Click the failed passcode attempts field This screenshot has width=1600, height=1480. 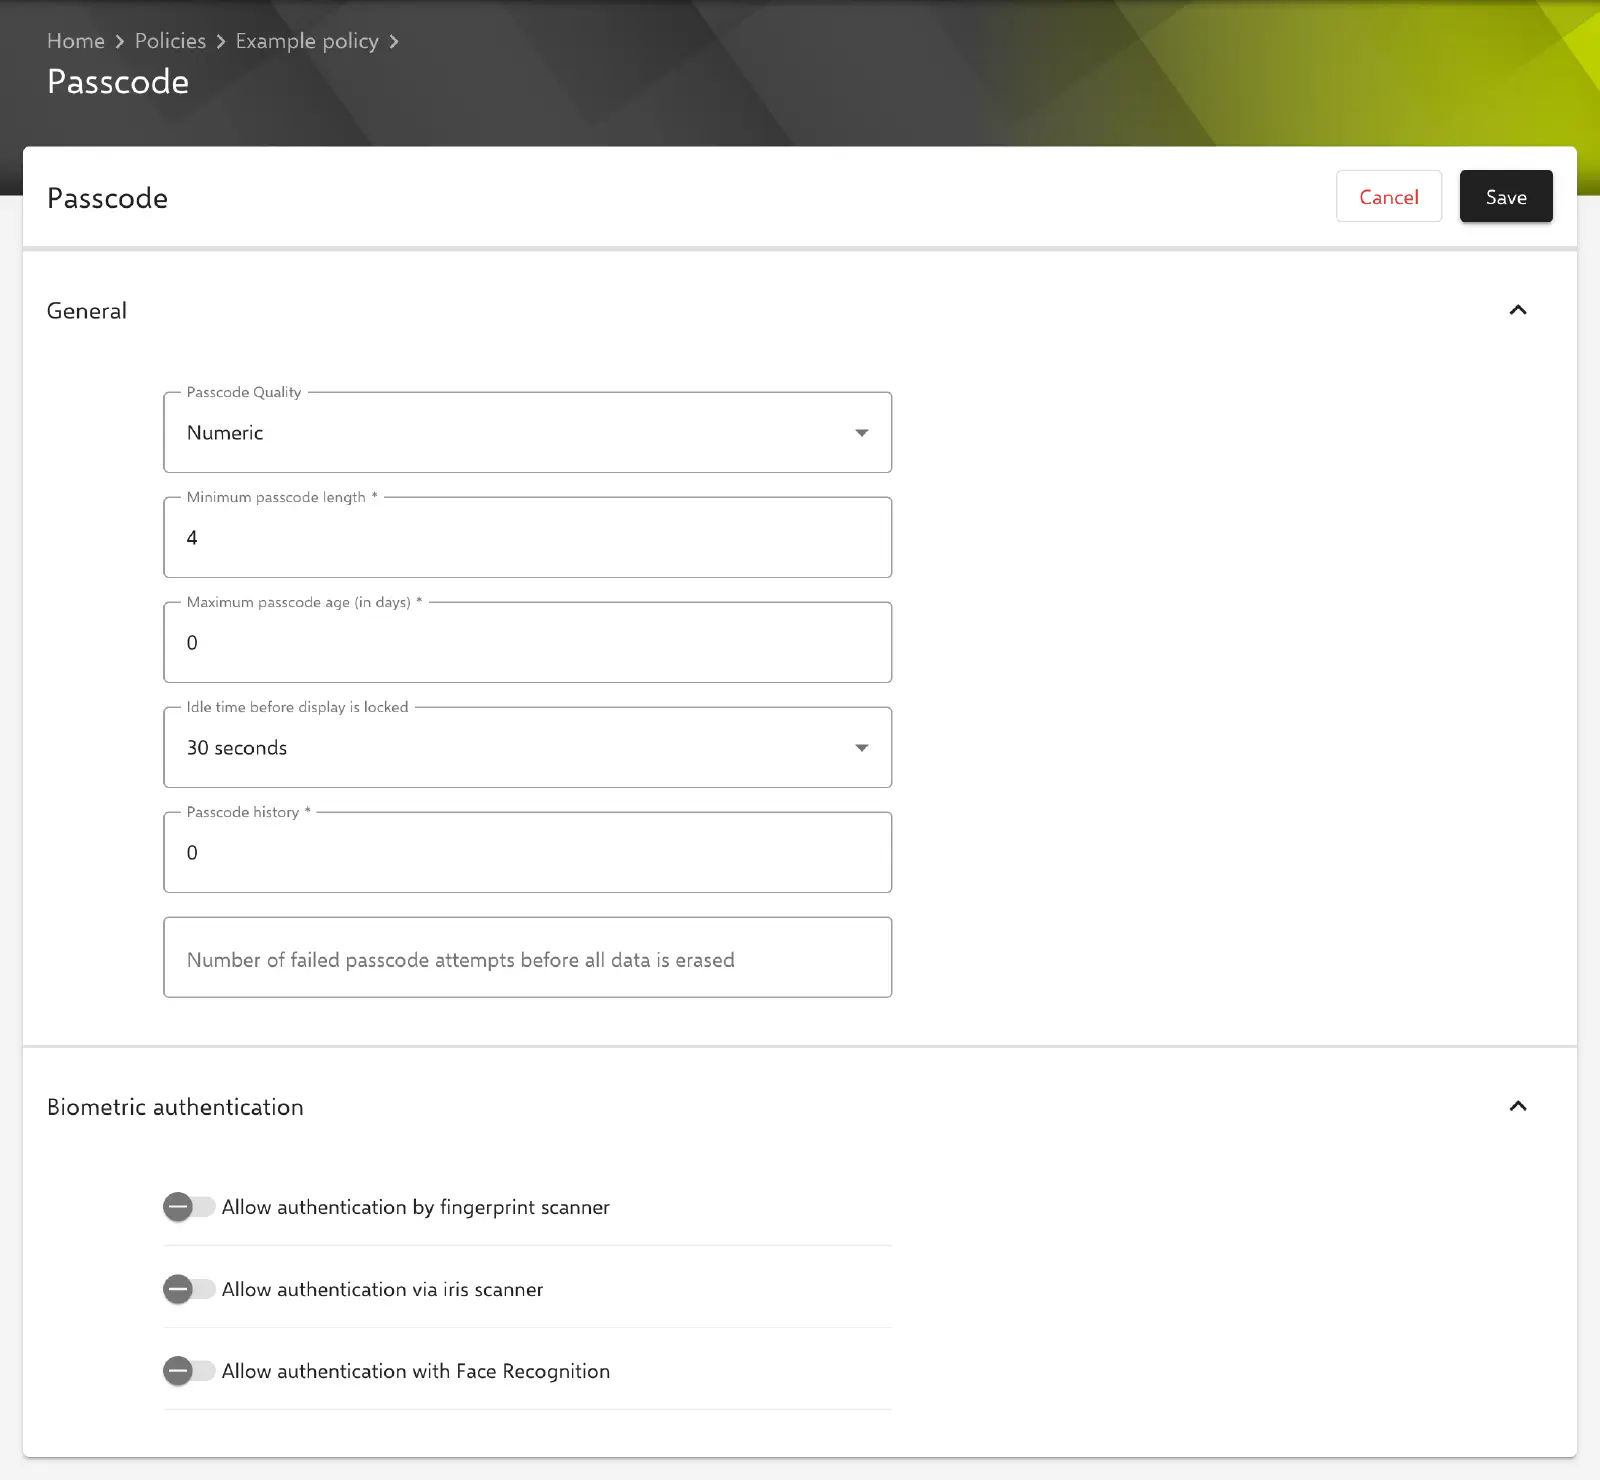click(527, 957)
